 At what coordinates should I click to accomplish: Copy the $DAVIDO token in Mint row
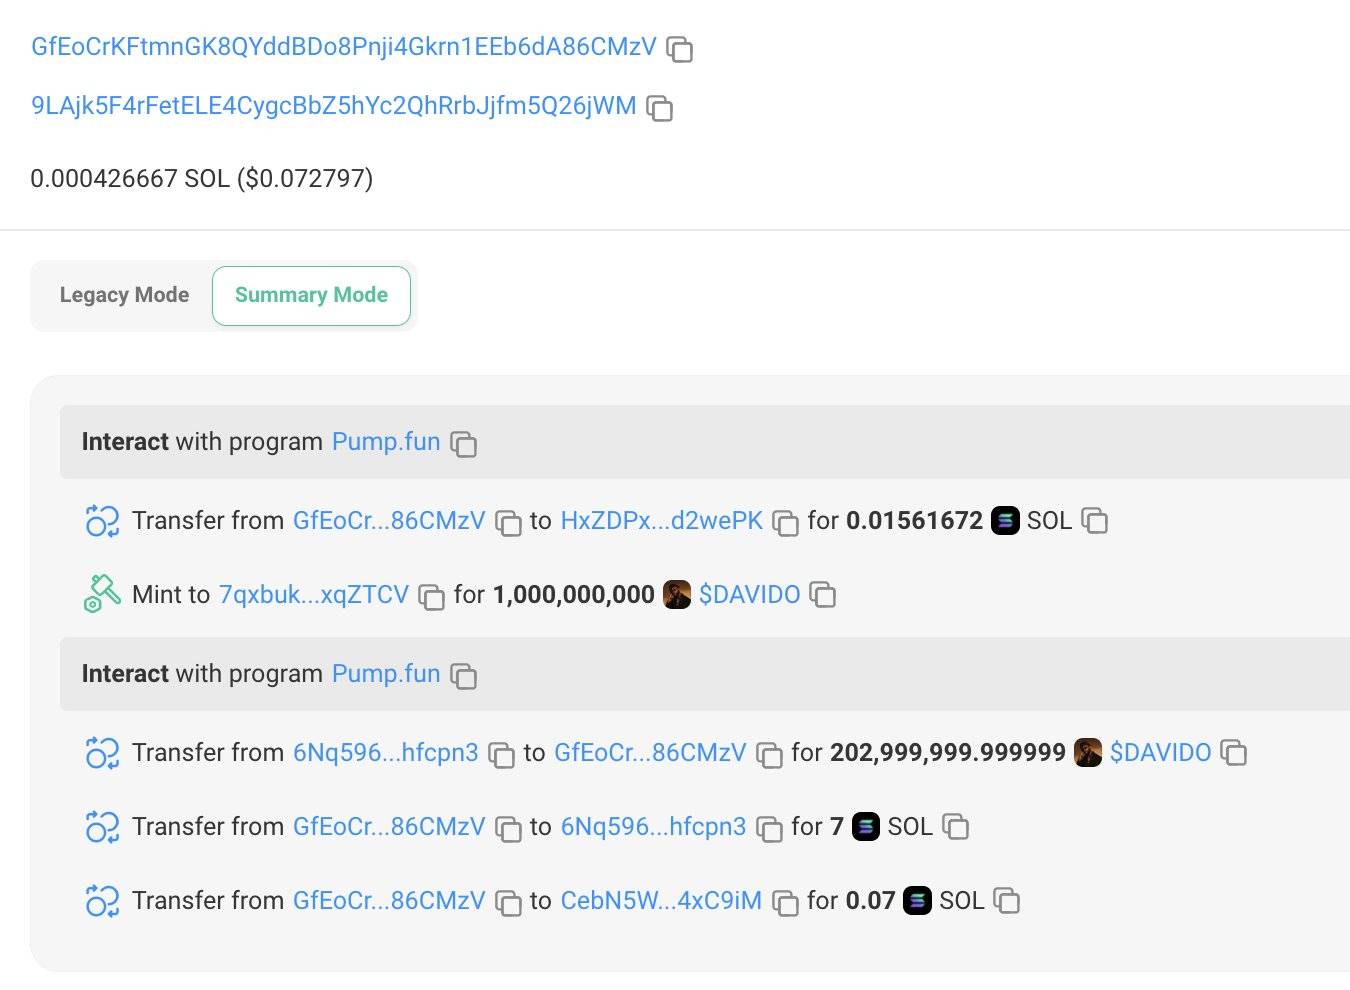coord(823,595)
